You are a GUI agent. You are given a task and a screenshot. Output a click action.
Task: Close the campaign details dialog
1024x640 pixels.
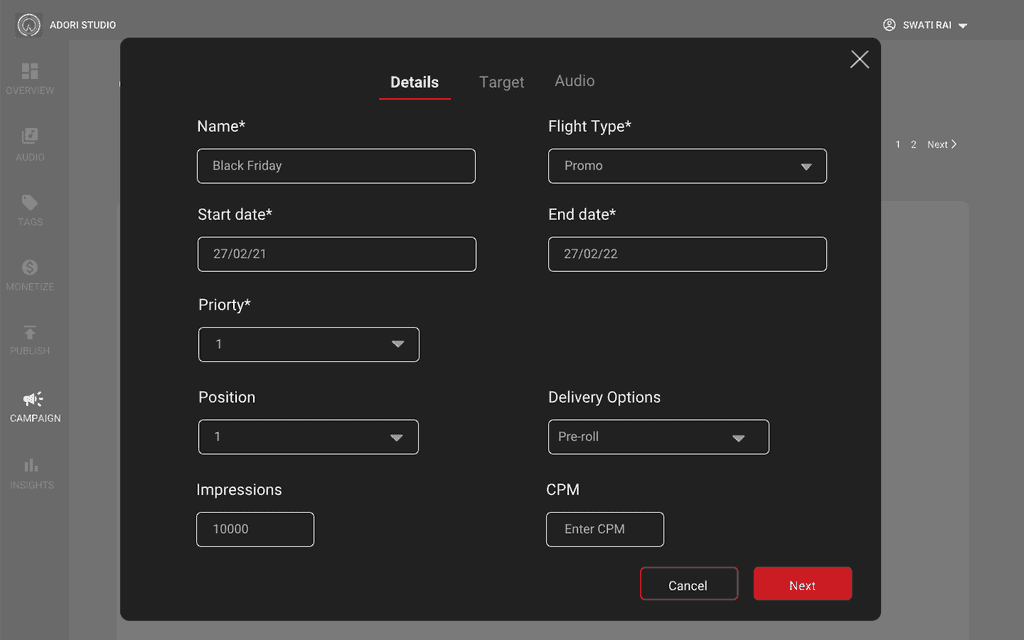(x=859, y=59)
